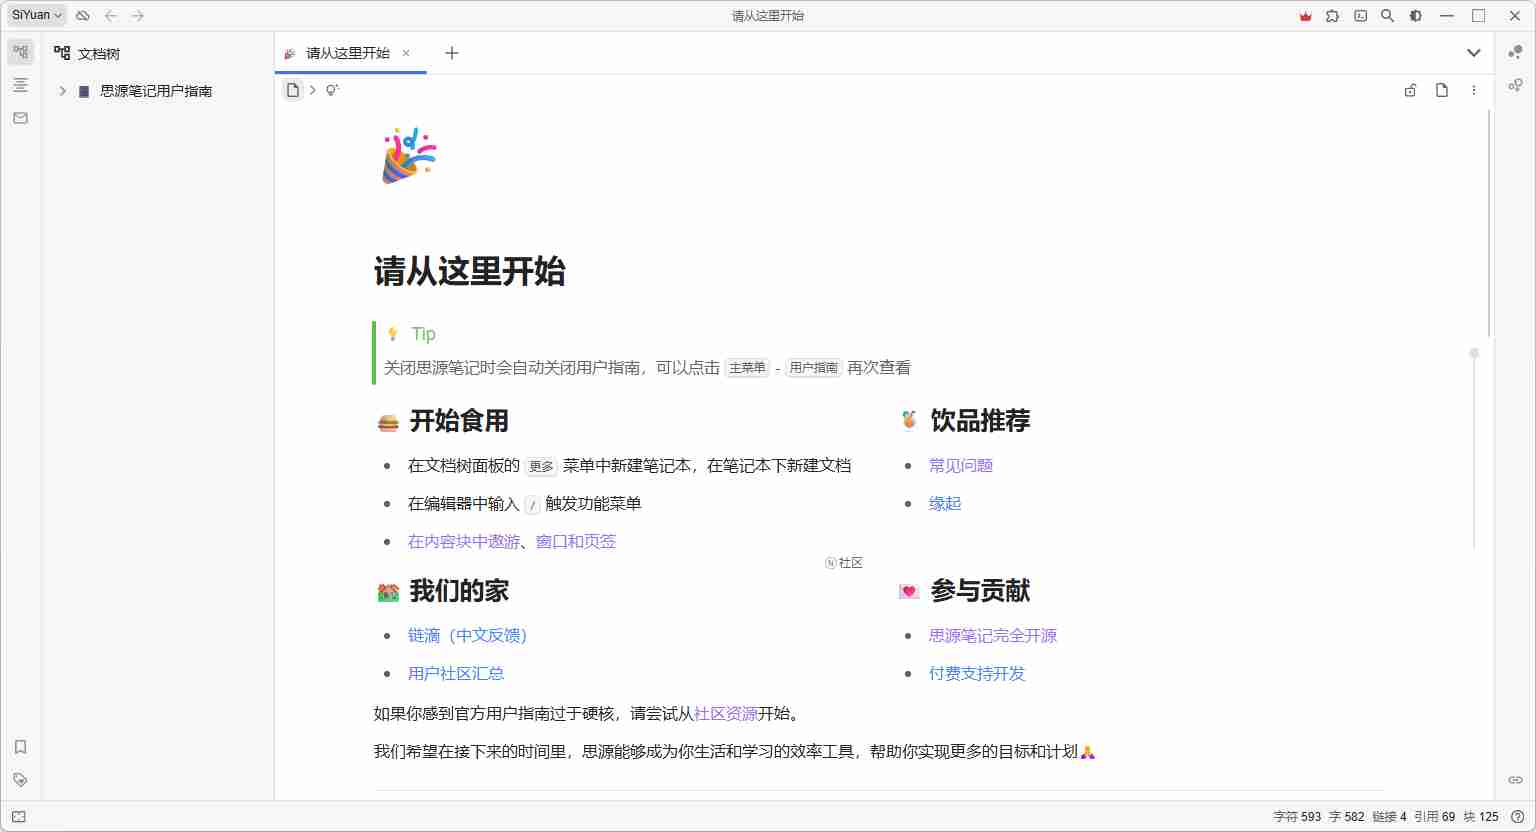The height and width of the screenshot is (832, 1536).
Task: Open the Inbox panel icon
Action: click(x=20, y=118)
